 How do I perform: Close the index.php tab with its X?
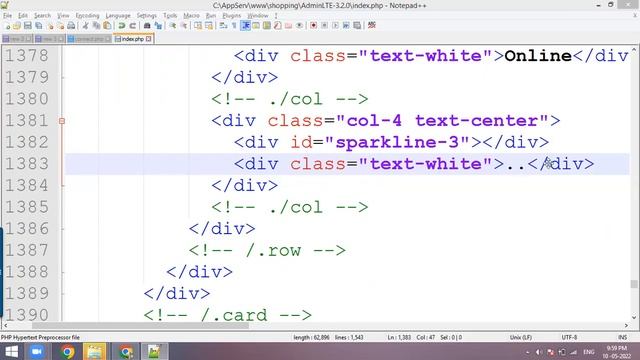[149, 39]
